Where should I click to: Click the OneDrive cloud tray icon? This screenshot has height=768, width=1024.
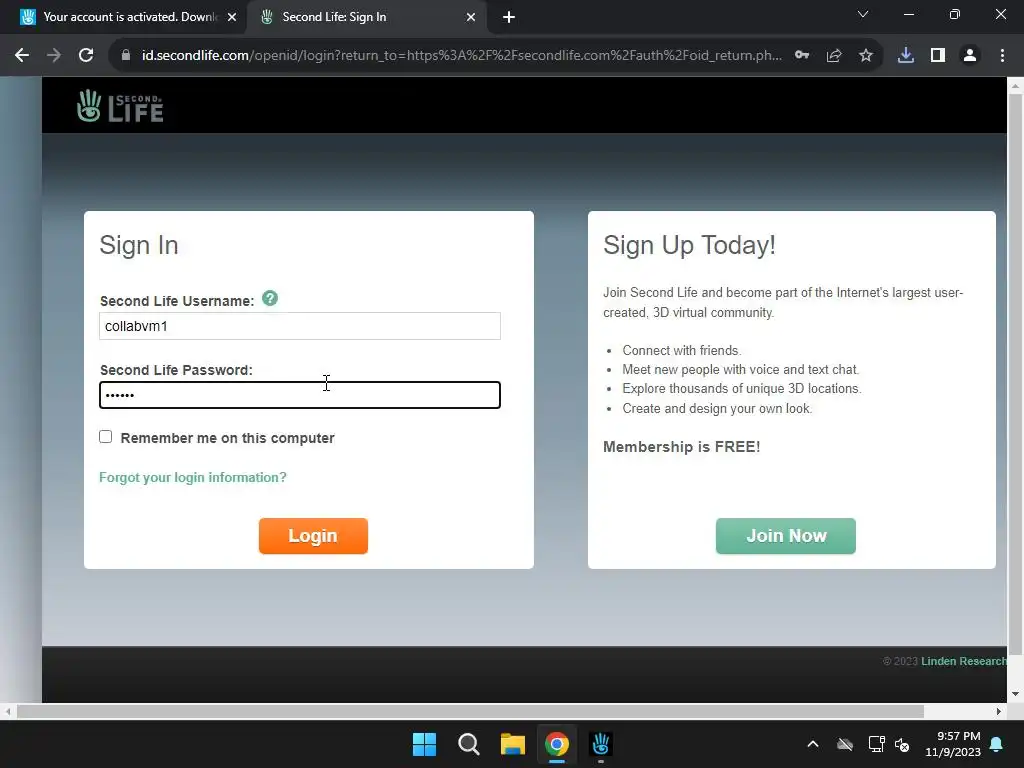point(845,744)
